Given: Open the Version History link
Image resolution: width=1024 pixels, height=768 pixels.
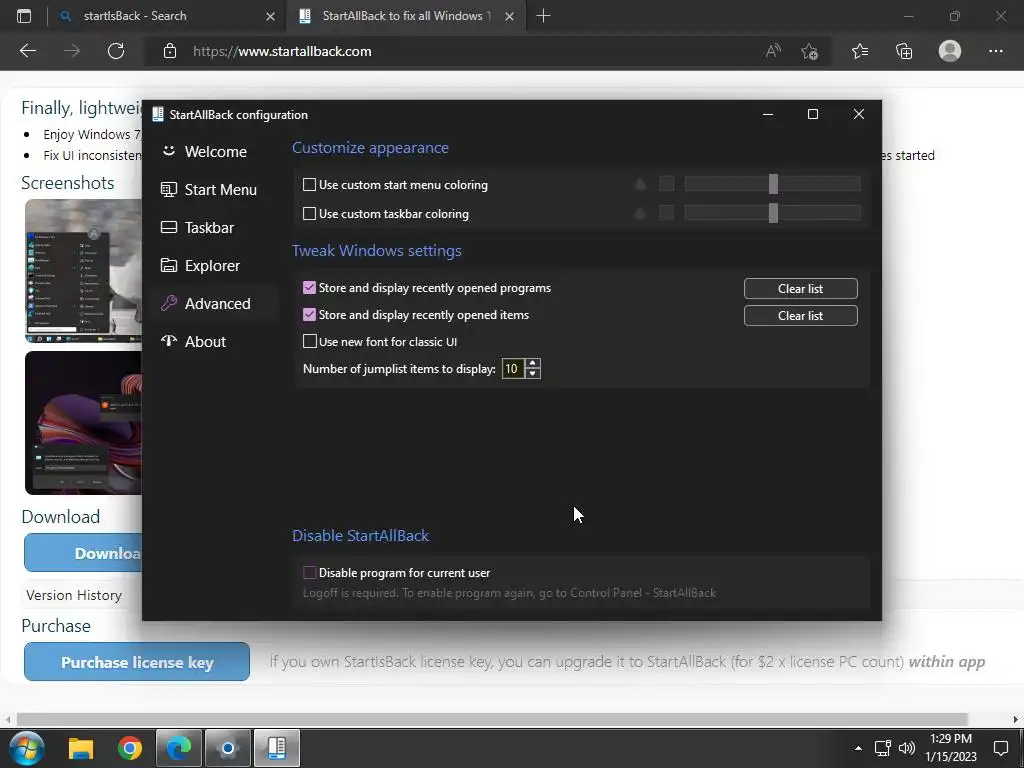Looking at the screenshot, I should pos(74,595).
